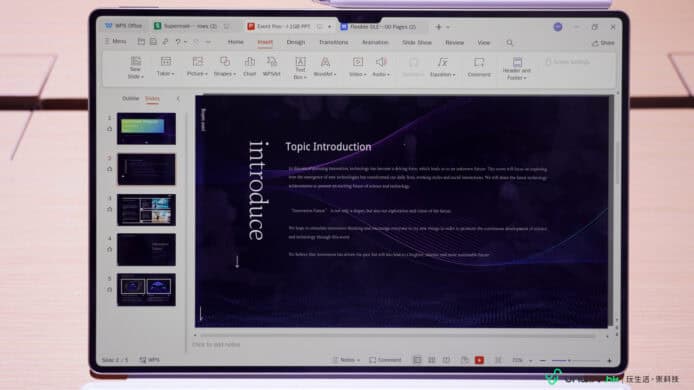Click the red slideshow play button
The height and width of the screenshot is (390, 694).
(x=479, y=360)
